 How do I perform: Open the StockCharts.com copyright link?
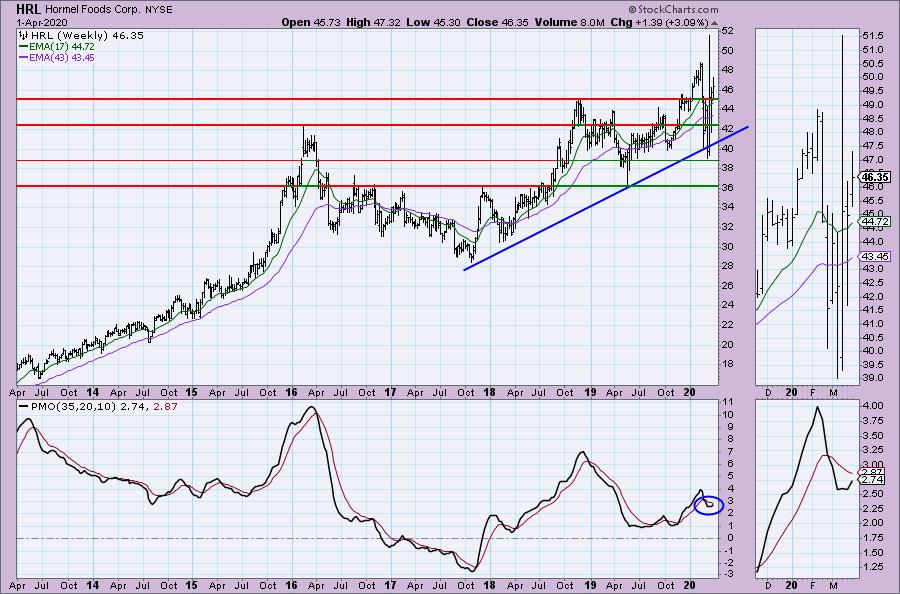(x=673, y=9)
